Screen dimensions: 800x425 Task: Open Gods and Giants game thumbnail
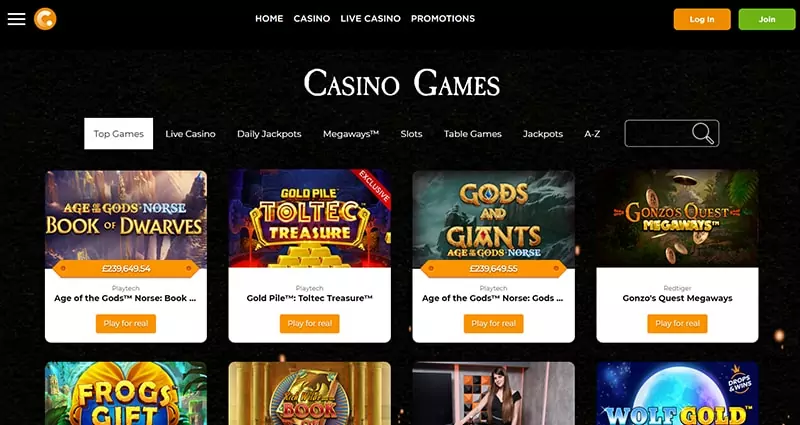(493, 219)
